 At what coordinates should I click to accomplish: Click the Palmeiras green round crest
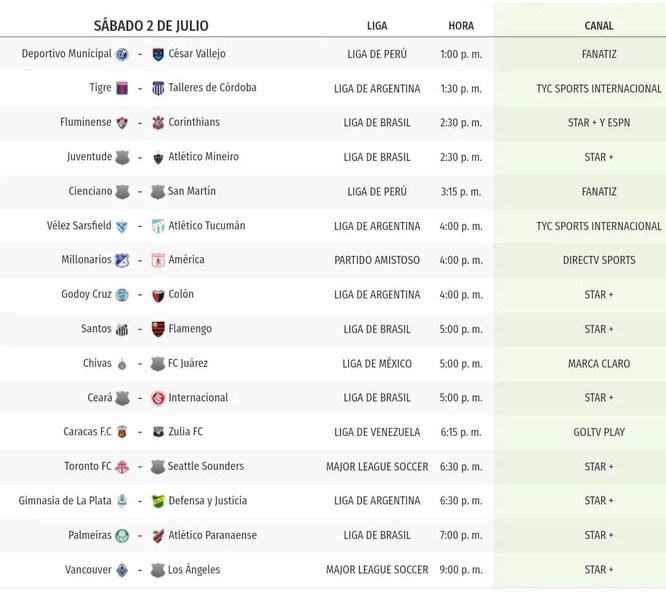pyautogui.click(x=122, y=535)
